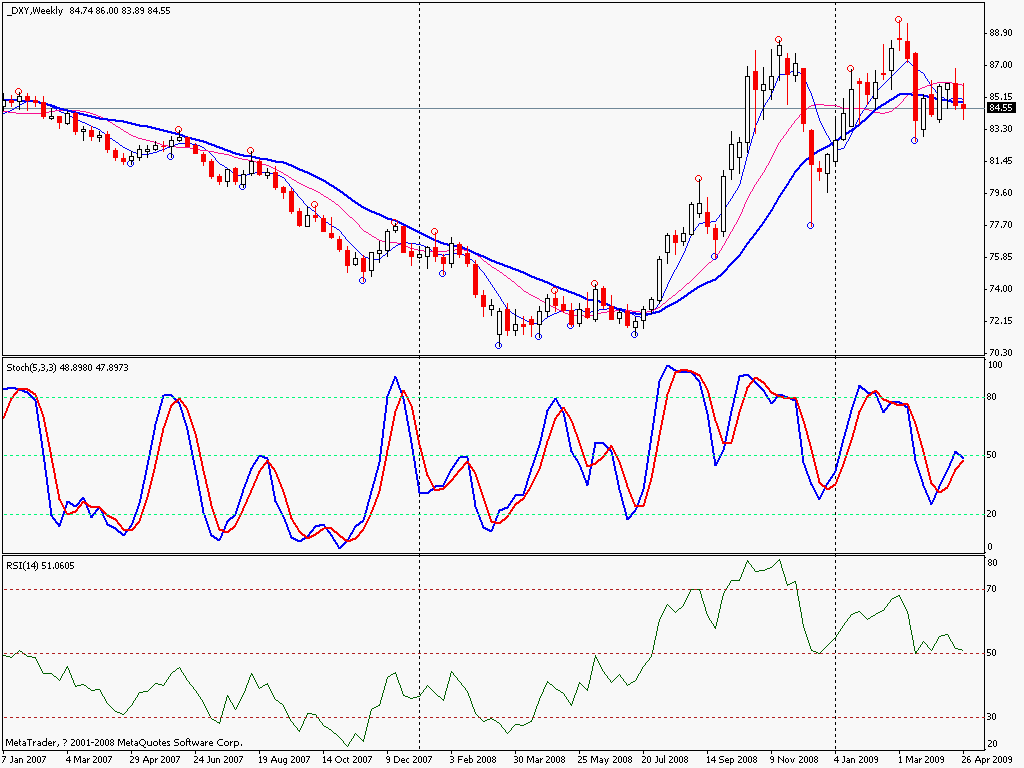Click the 70 level on RSI scale
Image resolution: width=1024 pixels, height=768 pixels.
click(x=992, y=589)
